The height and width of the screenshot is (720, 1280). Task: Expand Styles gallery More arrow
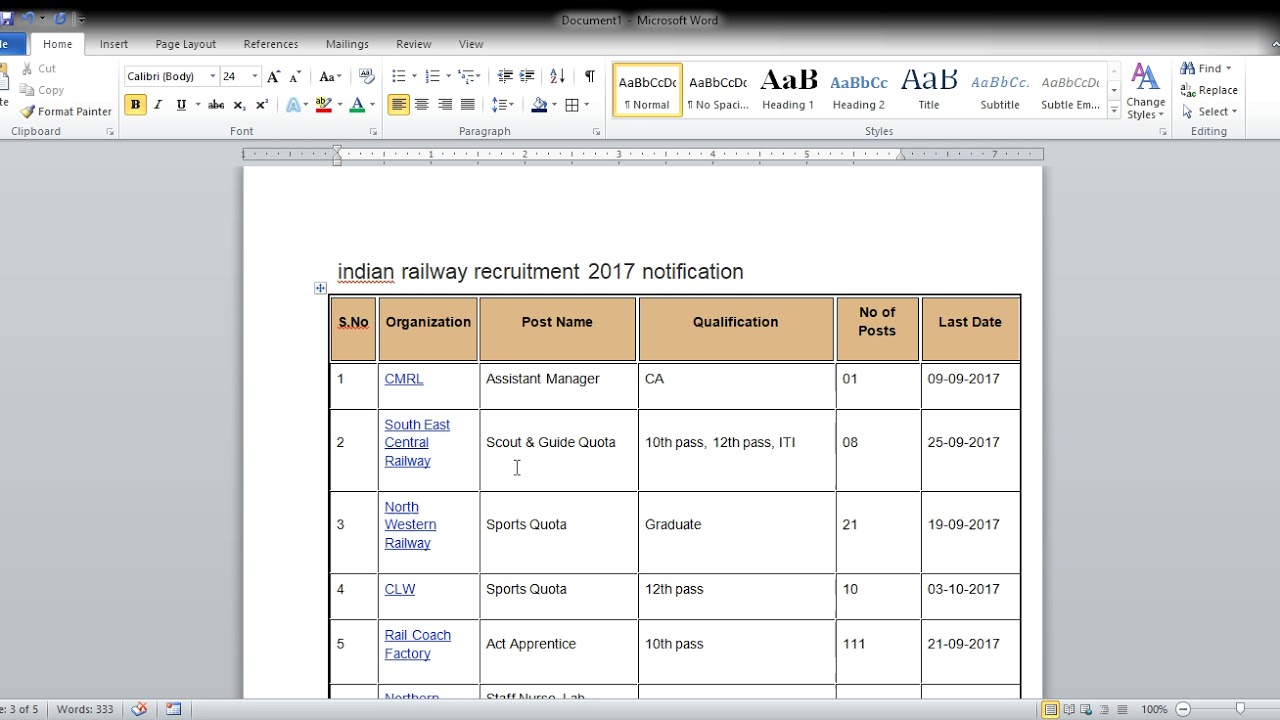point(1114,111)
